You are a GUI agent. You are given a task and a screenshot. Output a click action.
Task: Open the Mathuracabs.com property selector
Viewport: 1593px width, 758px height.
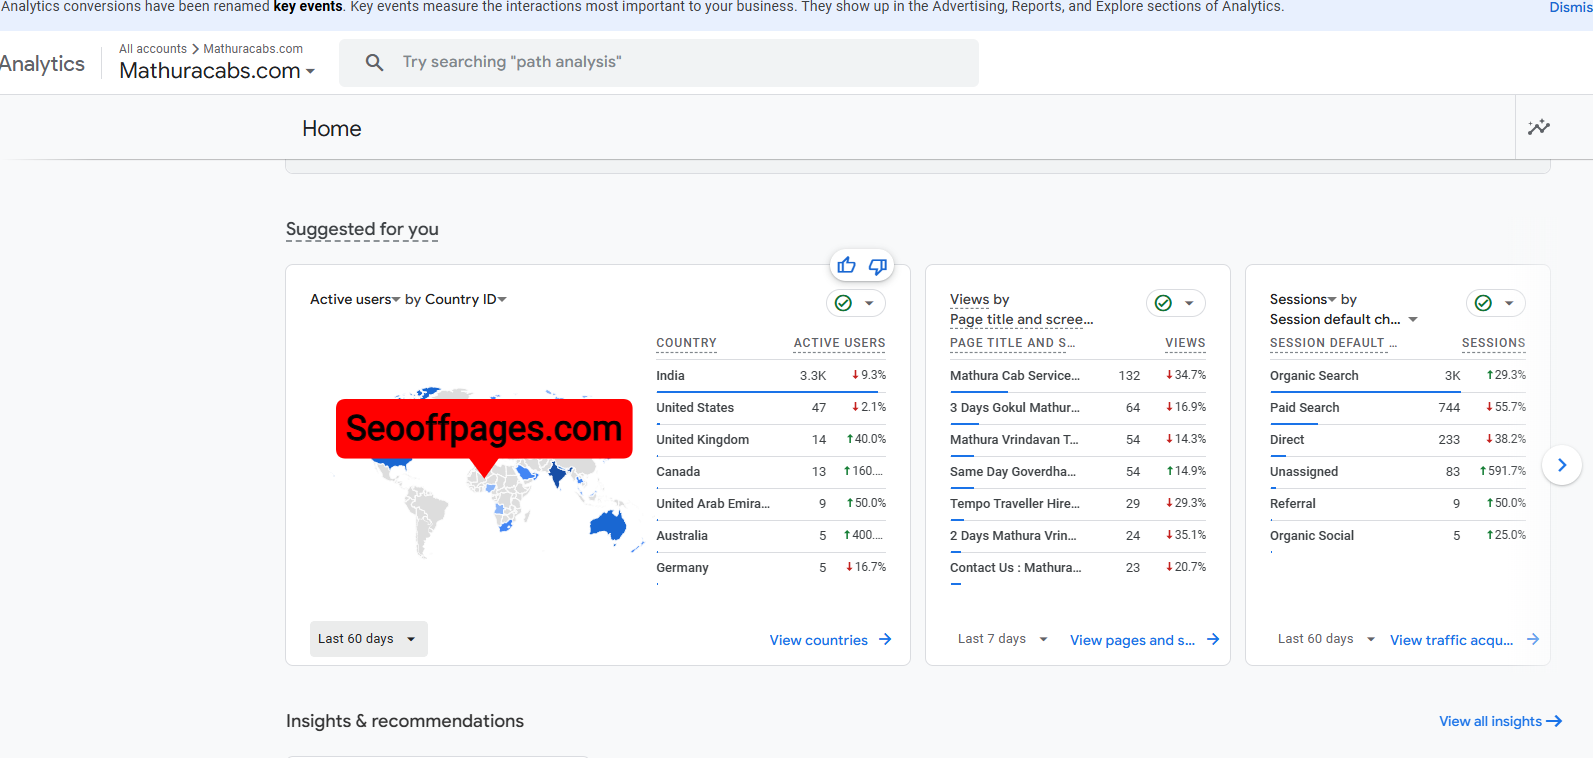coord(217,71)
